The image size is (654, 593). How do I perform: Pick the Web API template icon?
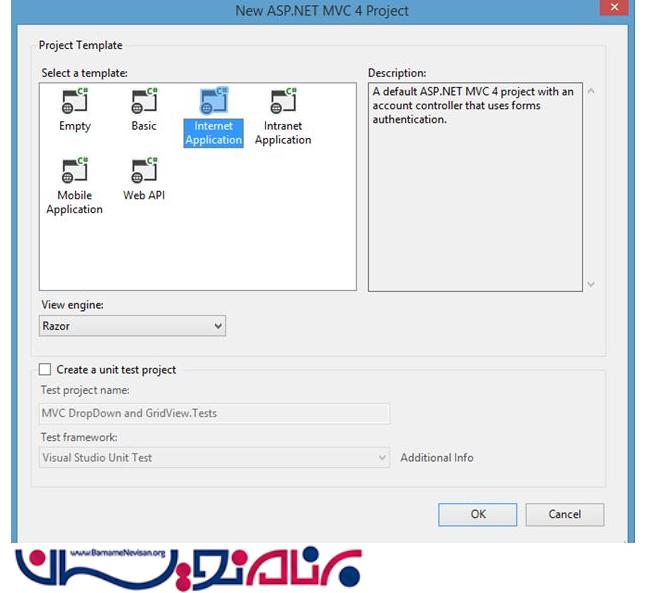(144, 170)
